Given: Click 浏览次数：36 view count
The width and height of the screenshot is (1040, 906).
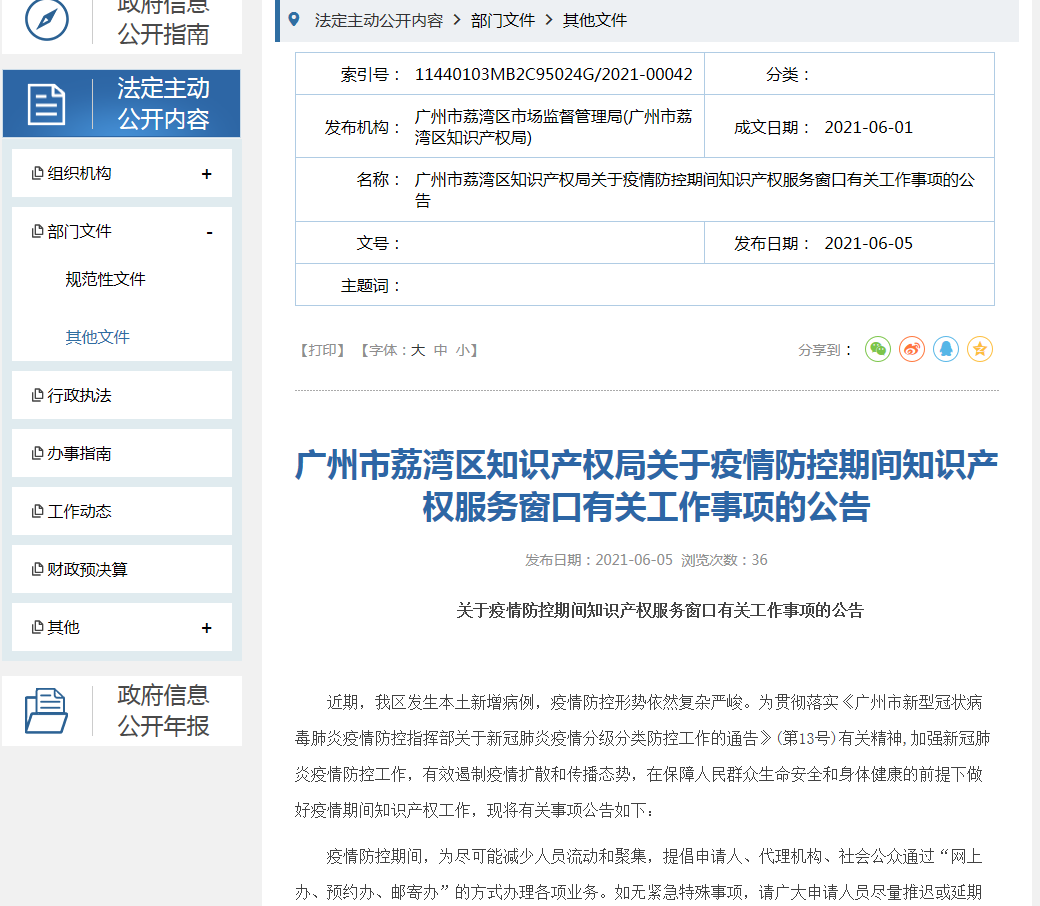Looking at the screenshot, I should tap(724, 560).
